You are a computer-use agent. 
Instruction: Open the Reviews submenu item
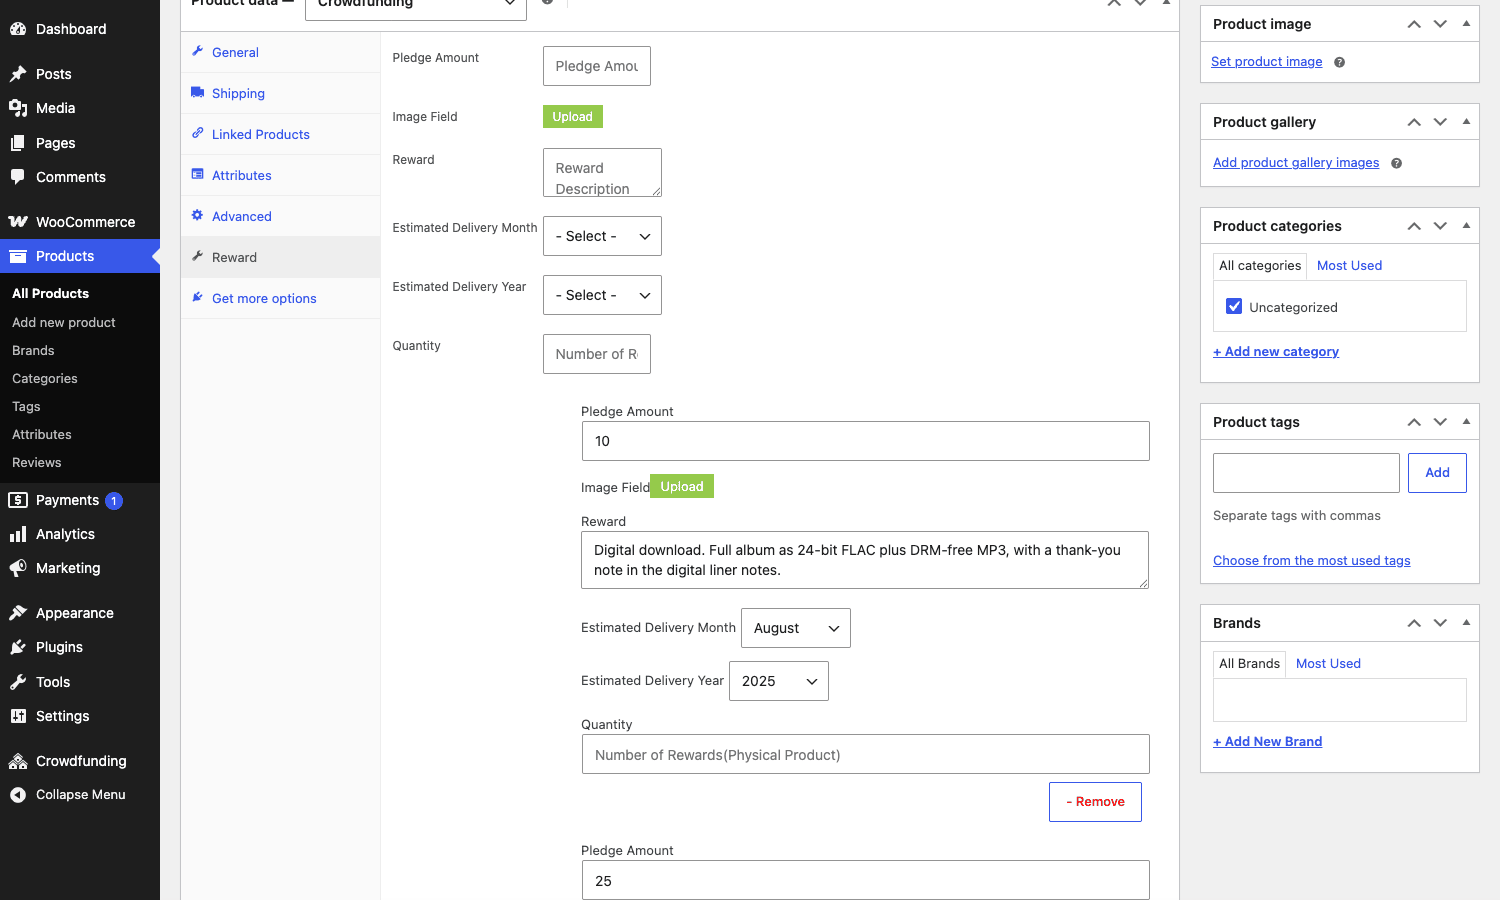37,463
